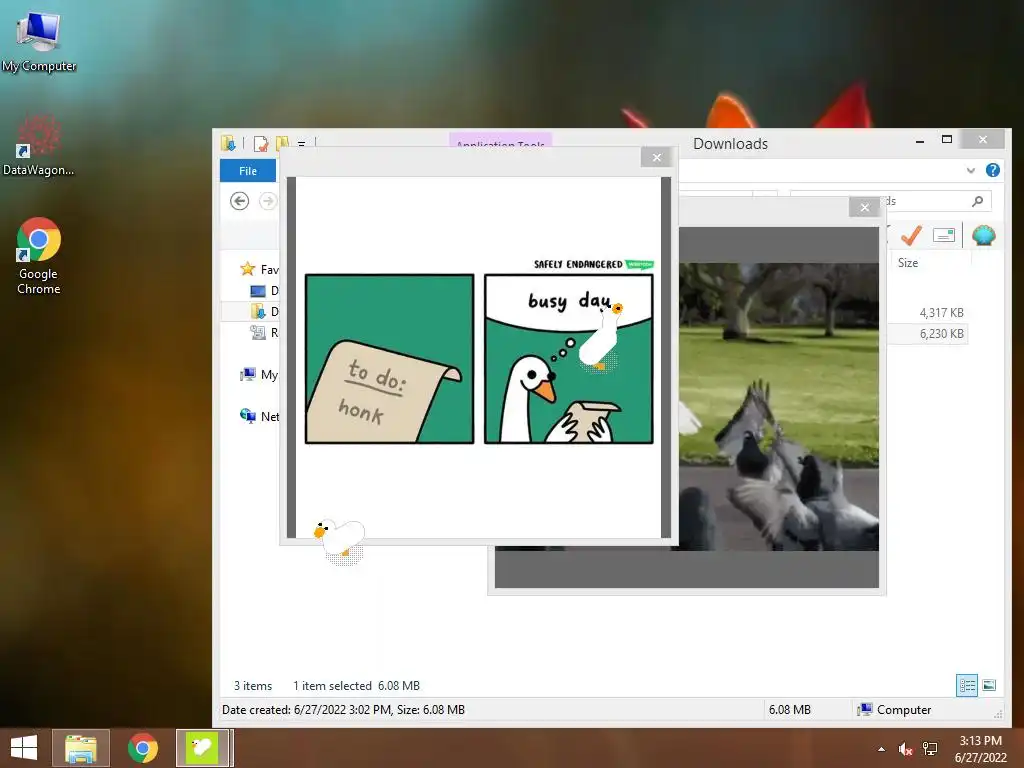Click the '3 items' status text
This screenshot has height=768, width=1024.
[x=253, y=686]
